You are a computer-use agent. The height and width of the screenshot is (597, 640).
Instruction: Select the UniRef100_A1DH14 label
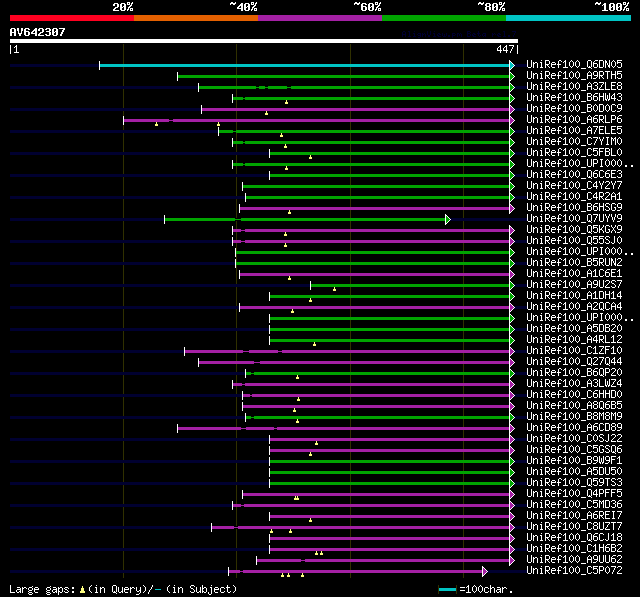pos(574,295)
